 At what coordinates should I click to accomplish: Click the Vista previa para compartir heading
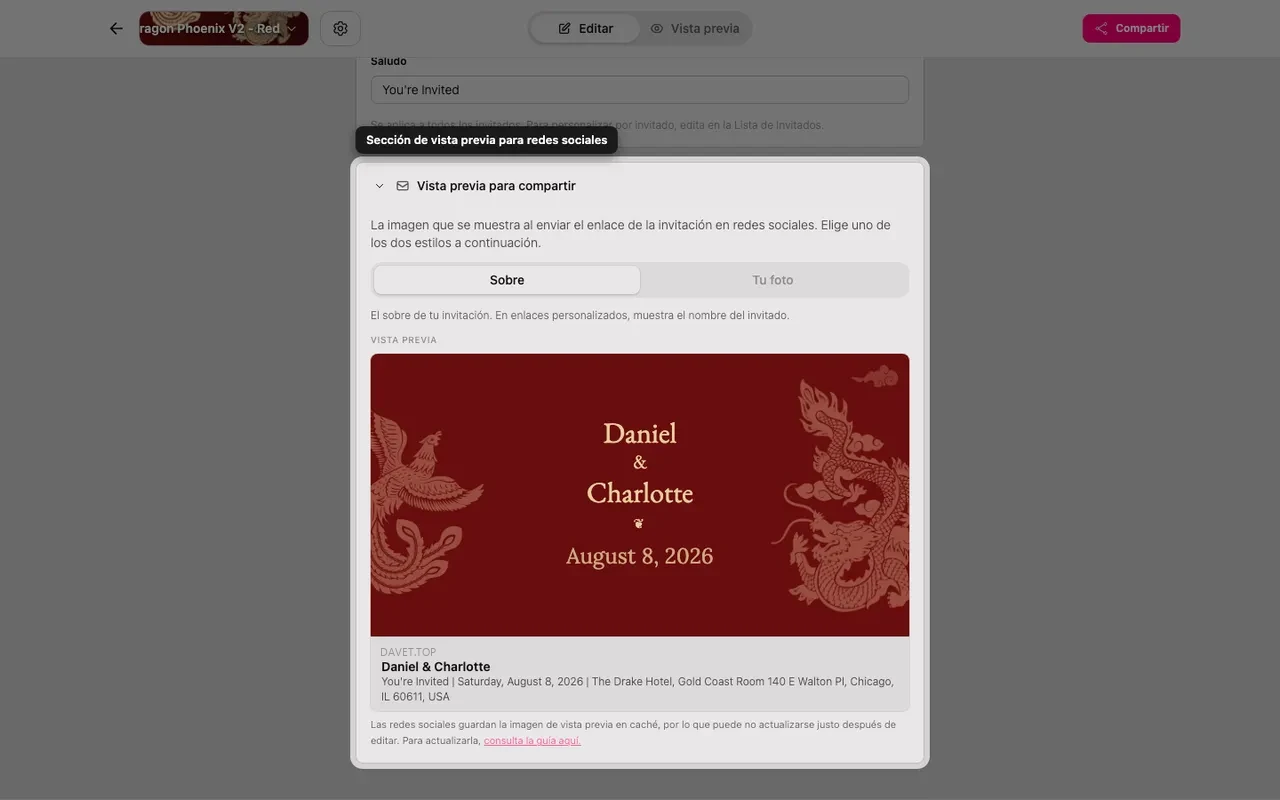pyautogui.click(x=496, y=186)
